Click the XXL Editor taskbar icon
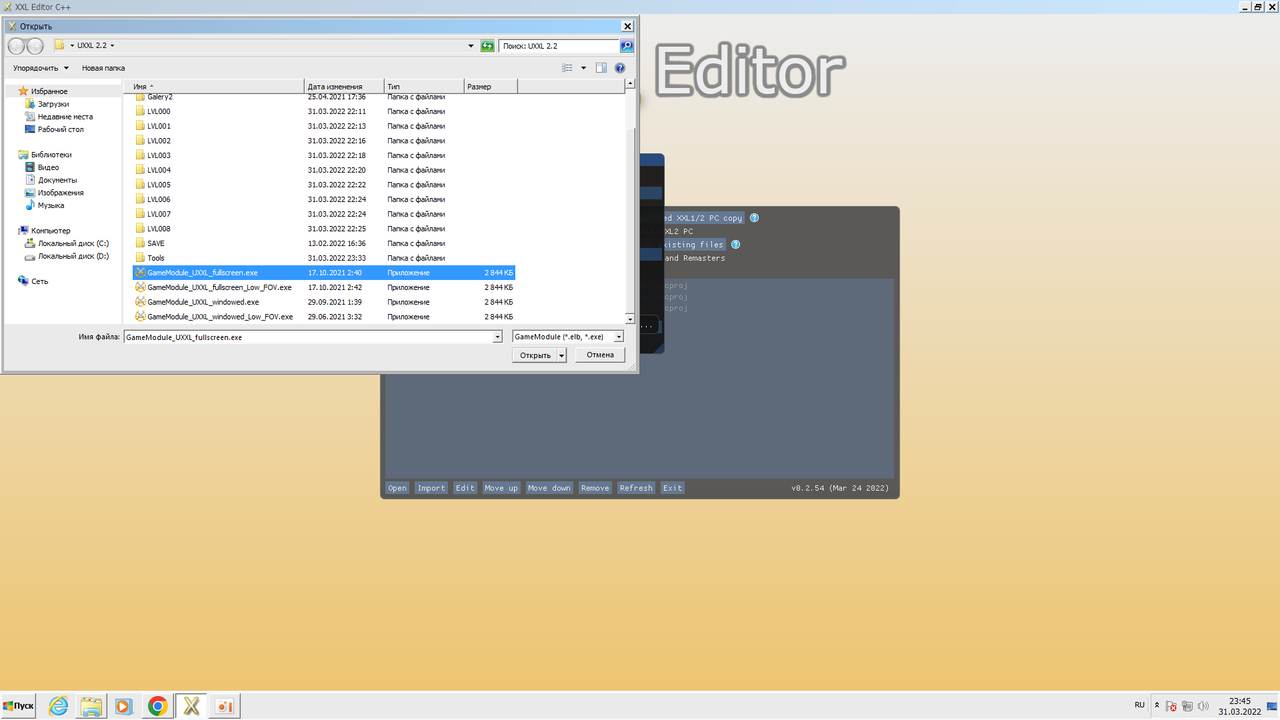1280x720 pixels. 191,706
